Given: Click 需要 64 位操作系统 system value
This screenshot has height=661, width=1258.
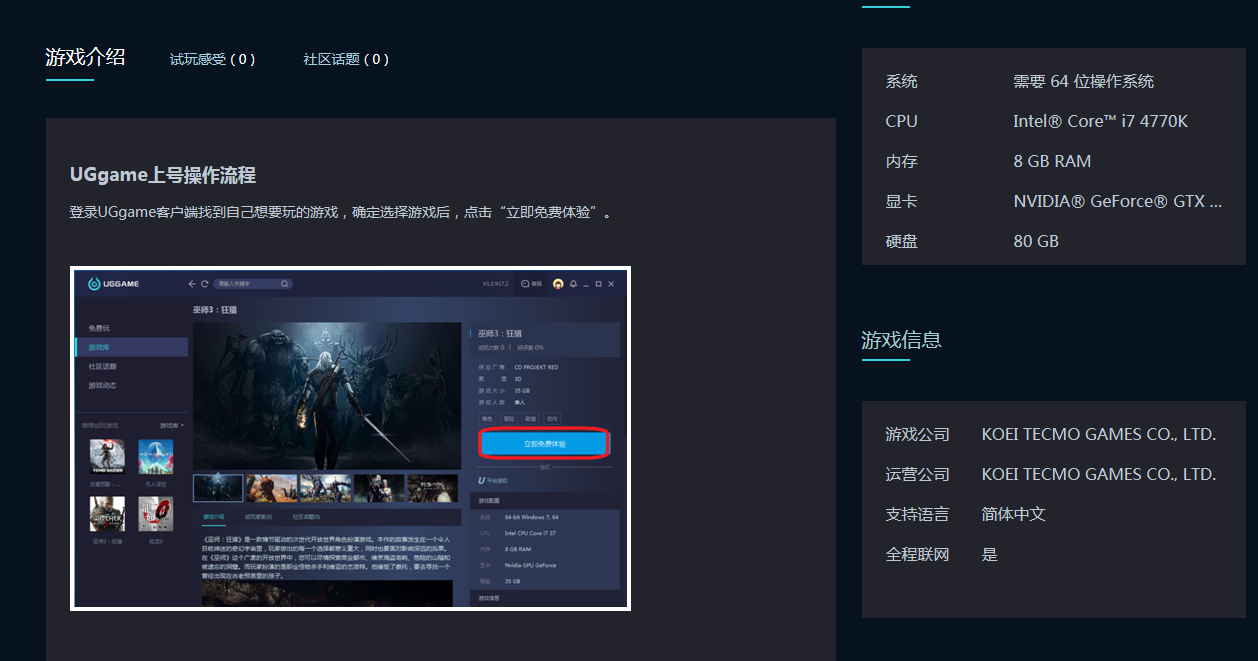Looking at the screenshot, I should pyautogui.click(x=1084, y=81).
